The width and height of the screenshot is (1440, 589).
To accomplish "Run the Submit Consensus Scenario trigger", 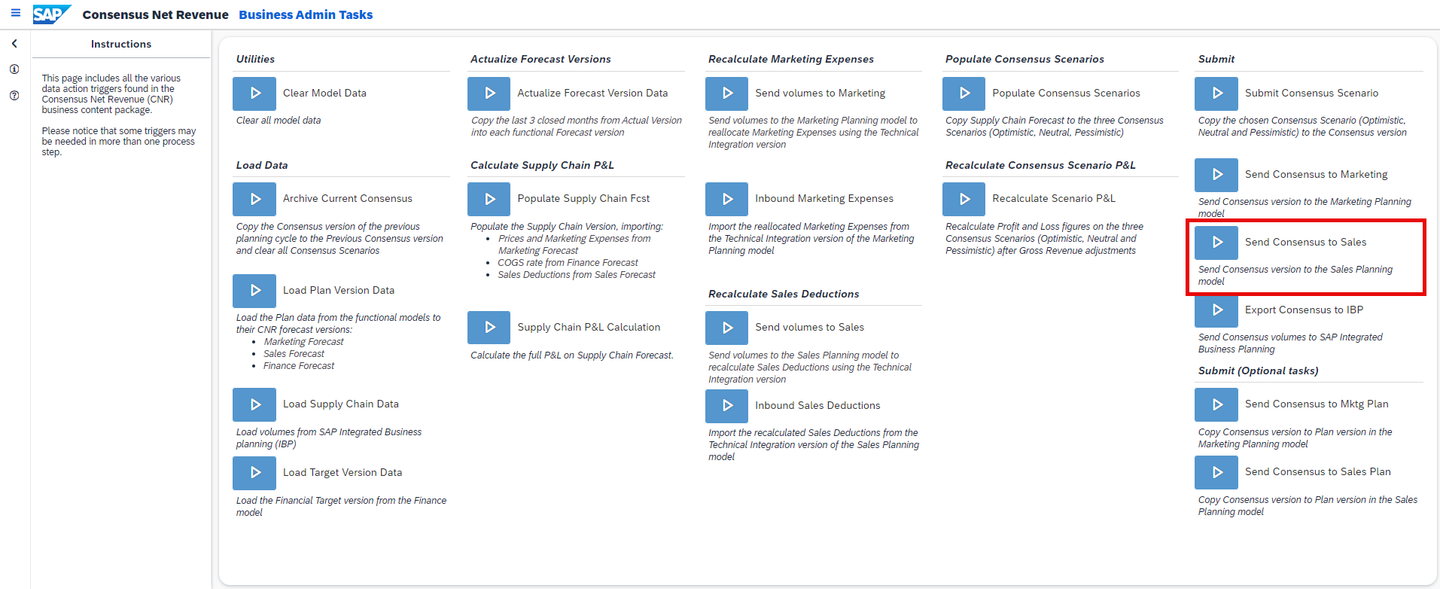I will pyautogui.click(x=1217, y=93).
